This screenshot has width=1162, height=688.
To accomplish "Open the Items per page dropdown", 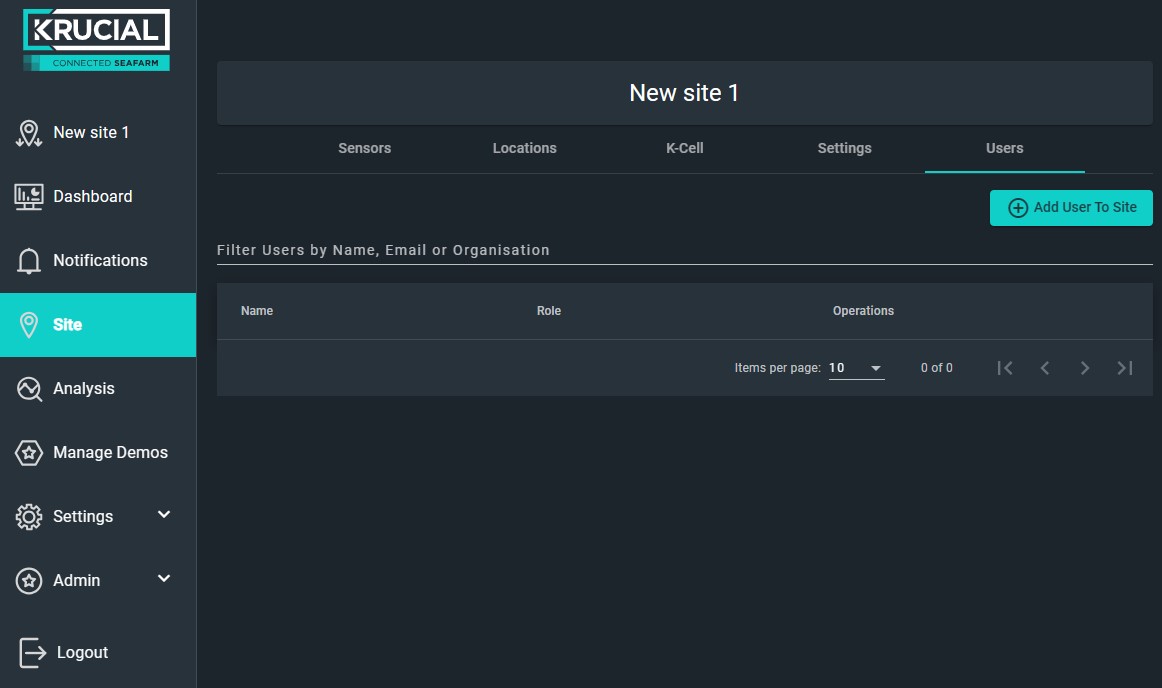I will (x=856, y=368).
